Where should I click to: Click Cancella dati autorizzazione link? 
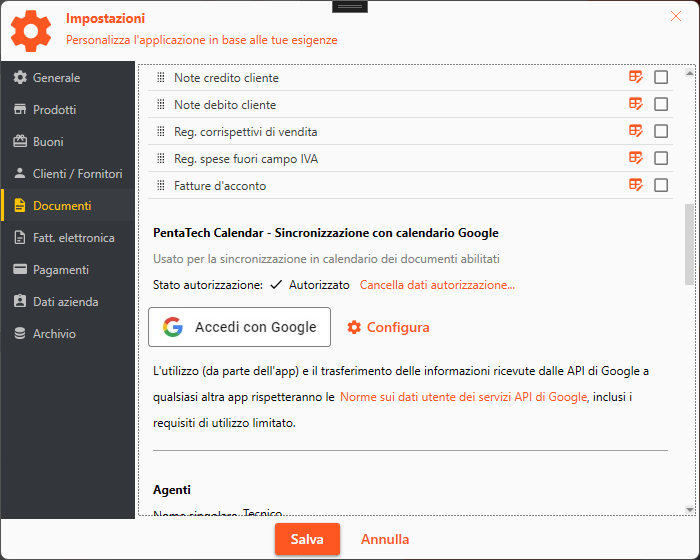(437, 285)
